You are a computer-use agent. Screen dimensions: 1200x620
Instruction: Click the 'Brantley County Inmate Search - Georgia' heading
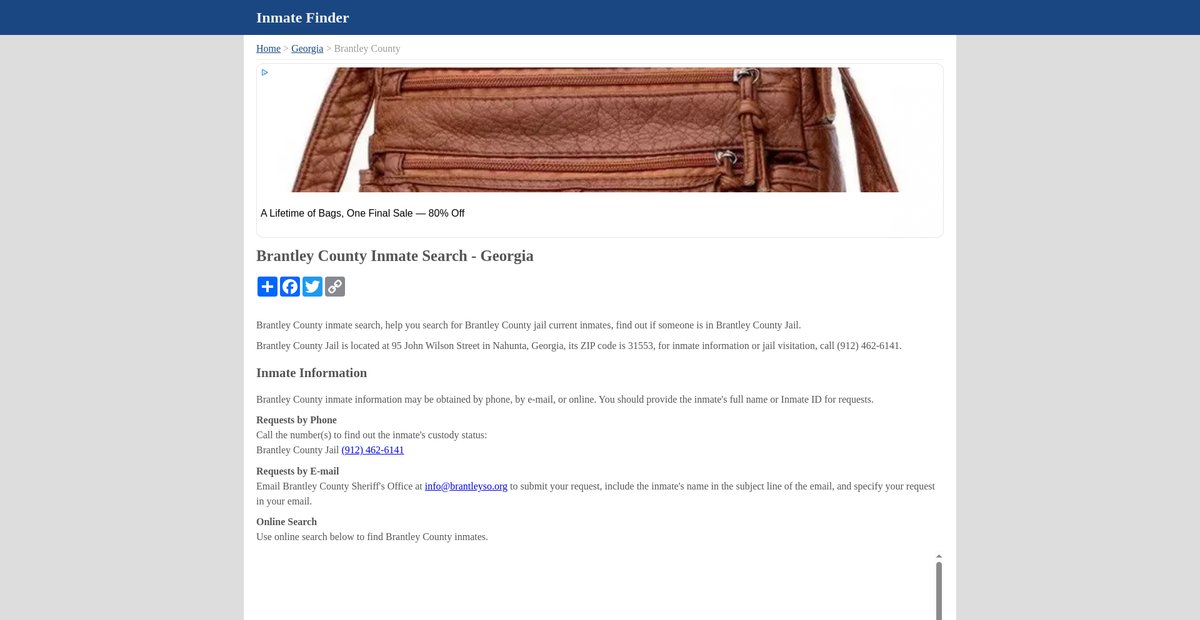[x=395, y=256]
